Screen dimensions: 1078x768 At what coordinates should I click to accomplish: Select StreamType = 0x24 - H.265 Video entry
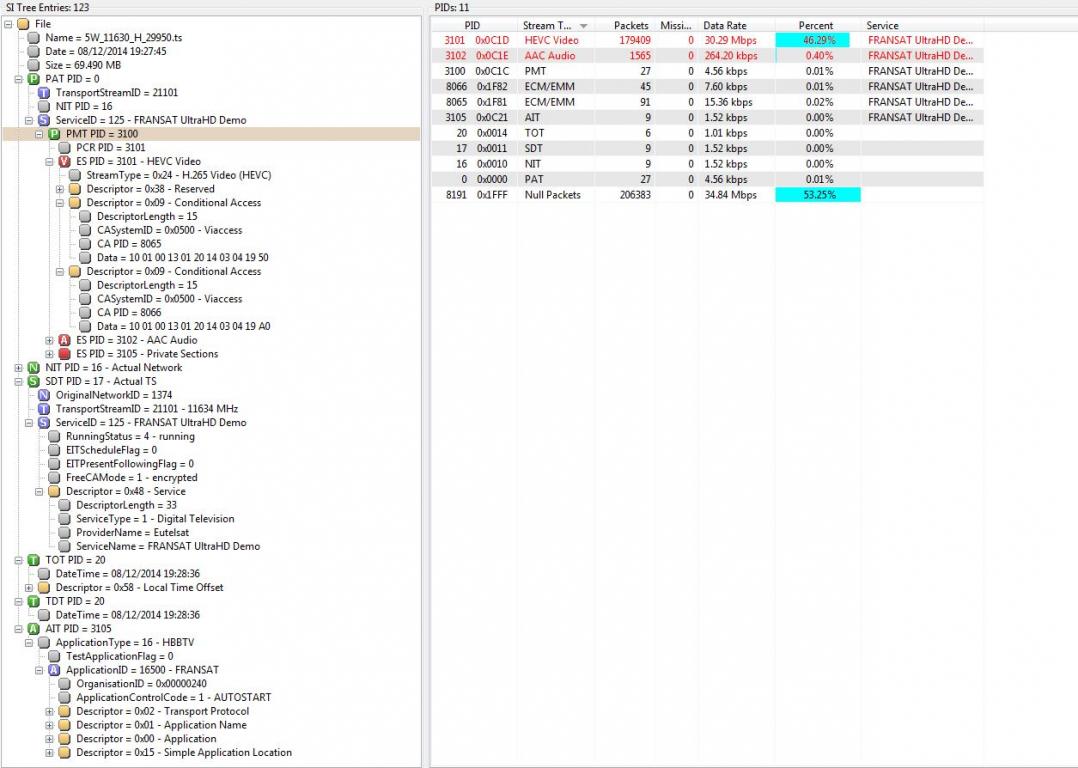coord(179,175)
